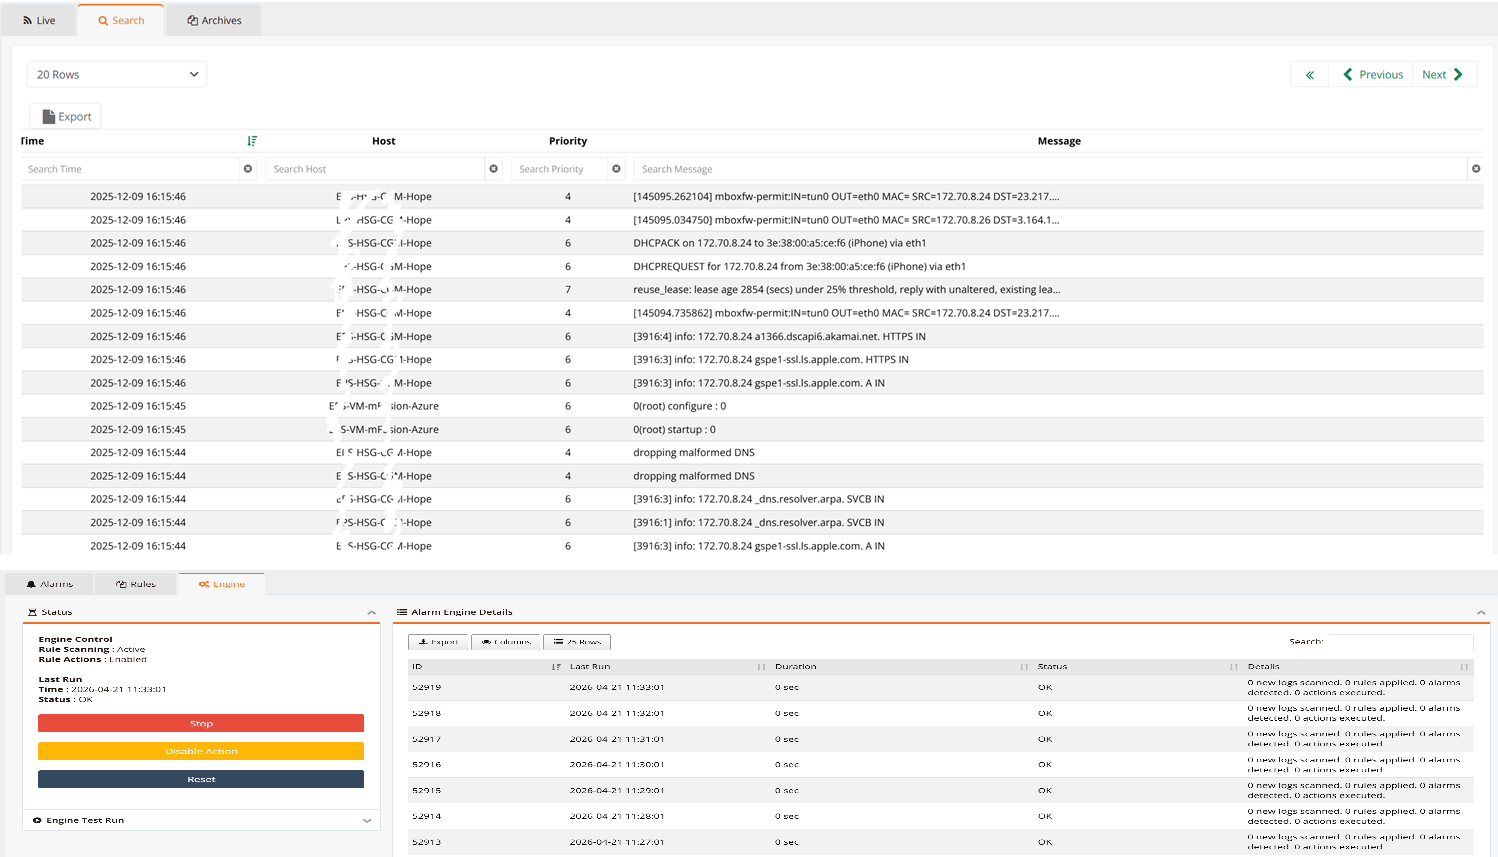Focus the Search Host input
Image resolution: width=1498 pixels, height=857 pixels.
point(375,169)
